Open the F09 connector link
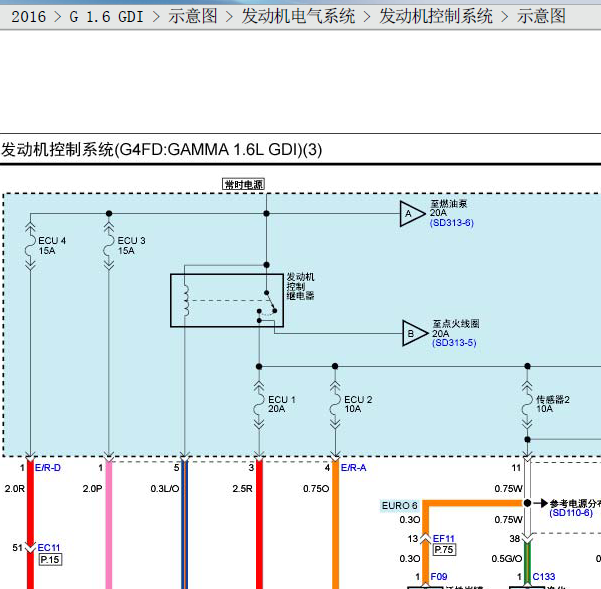The height and width of the screenshot is (589, 601). [x=439, y=576]
